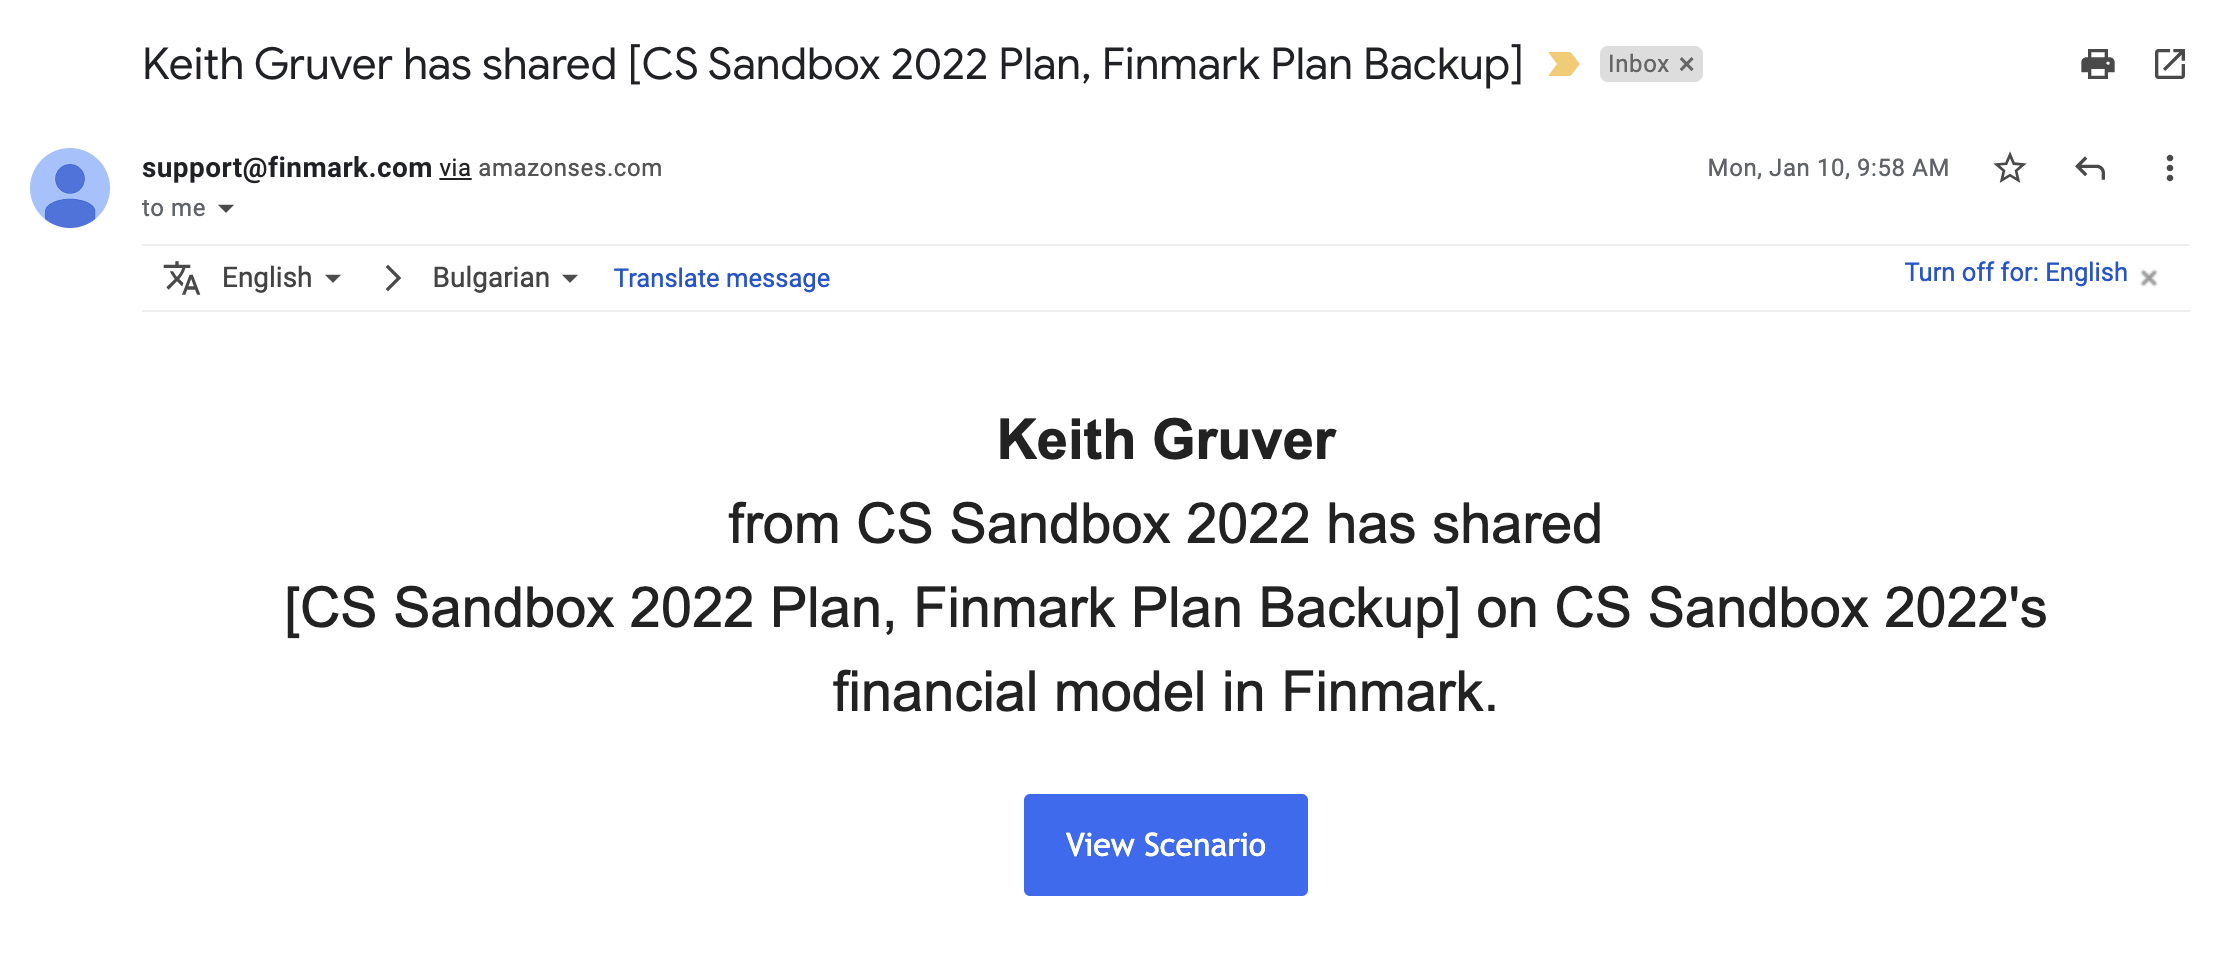Click the email timestamp Mon, Jan 10

pos(1827,168)
